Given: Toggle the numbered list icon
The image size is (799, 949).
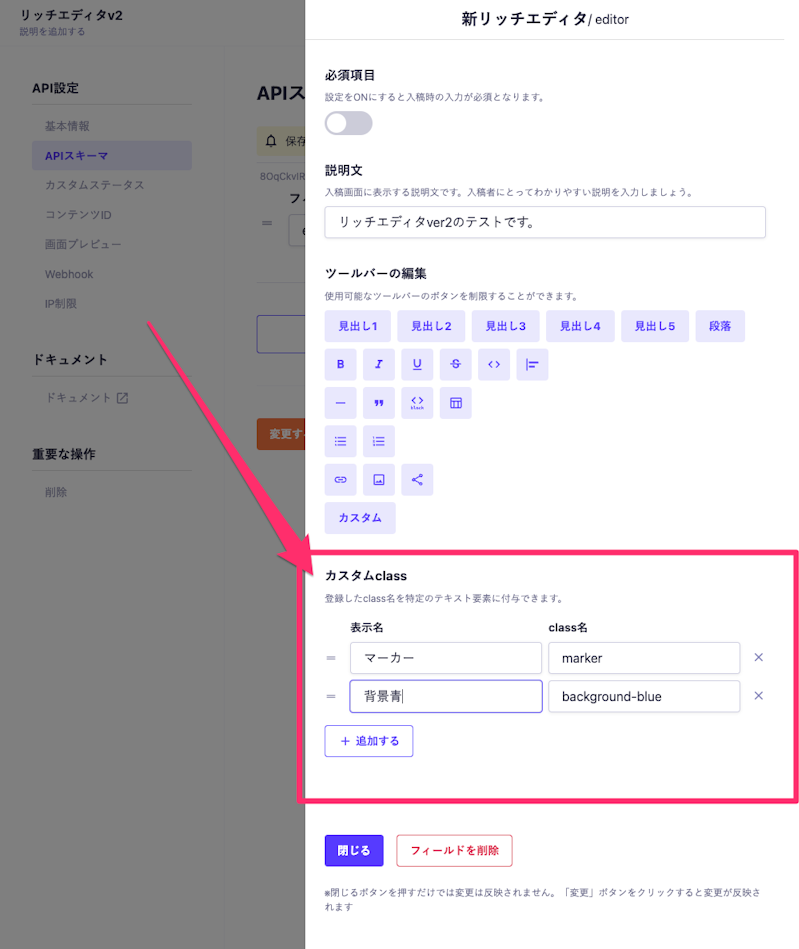Looking at the screenshot, I should [379, 441].
